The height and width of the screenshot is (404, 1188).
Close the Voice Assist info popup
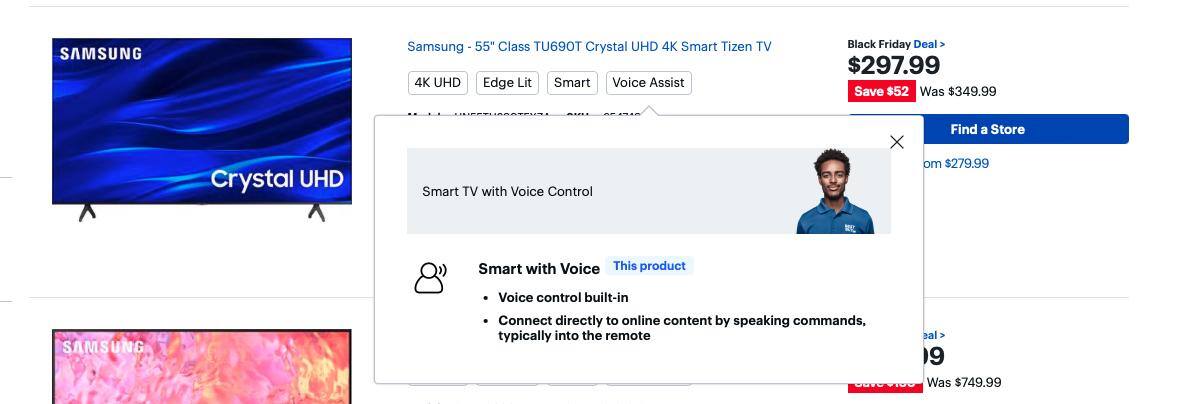point(896,142)
